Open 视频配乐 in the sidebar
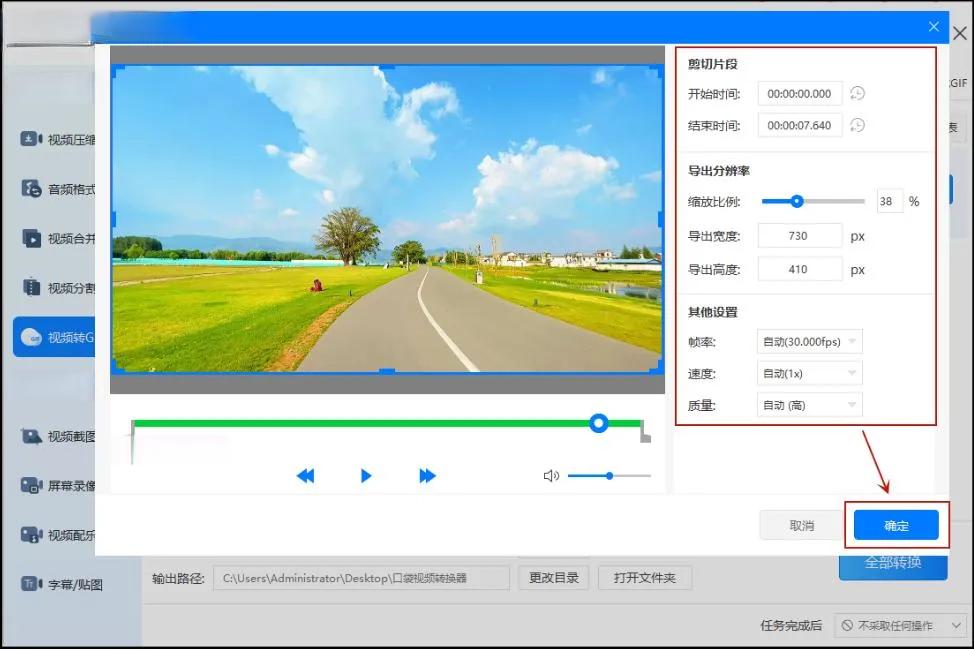The image size is (974, 649). (57, 535)
